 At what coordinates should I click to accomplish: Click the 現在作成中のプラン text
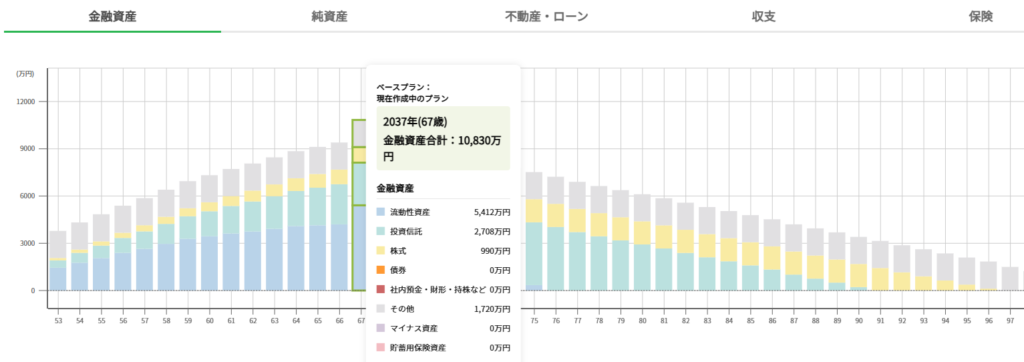413,98
